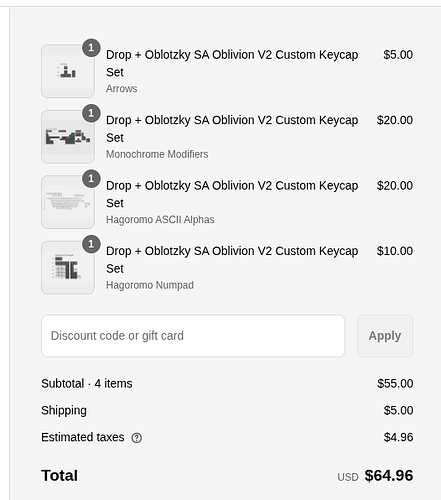The image size is (441, 500).
Task: Open the Arrows keycap set thumbnail
Action: click(x=68, y=71)
